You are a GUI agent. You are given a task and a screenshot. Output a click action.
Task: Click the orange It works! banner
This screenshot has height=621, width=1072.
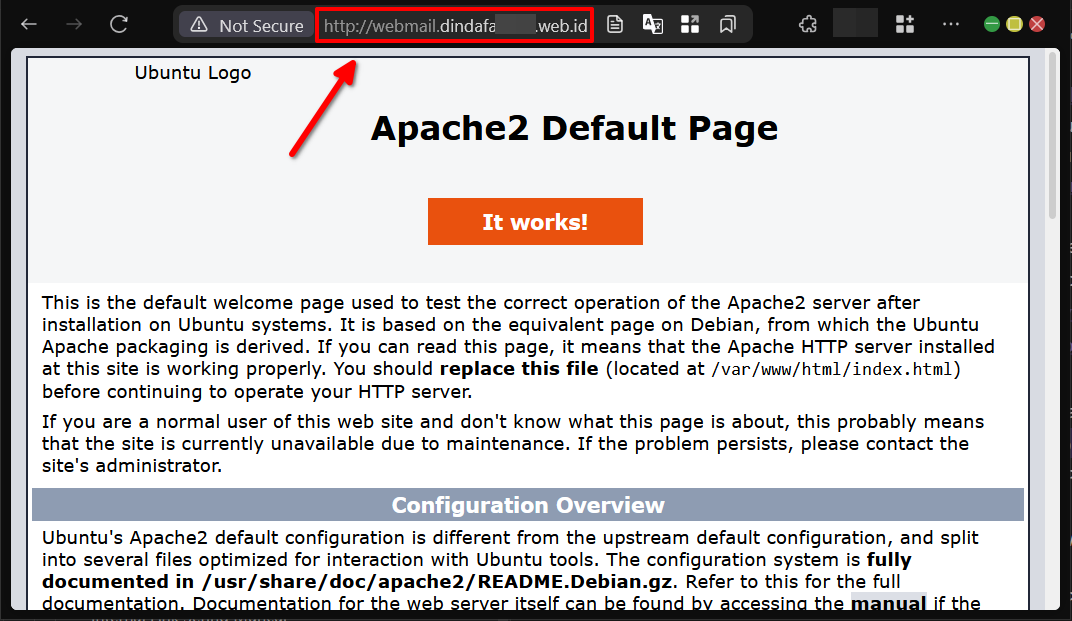pyautogui.click(x=535, y=222)
